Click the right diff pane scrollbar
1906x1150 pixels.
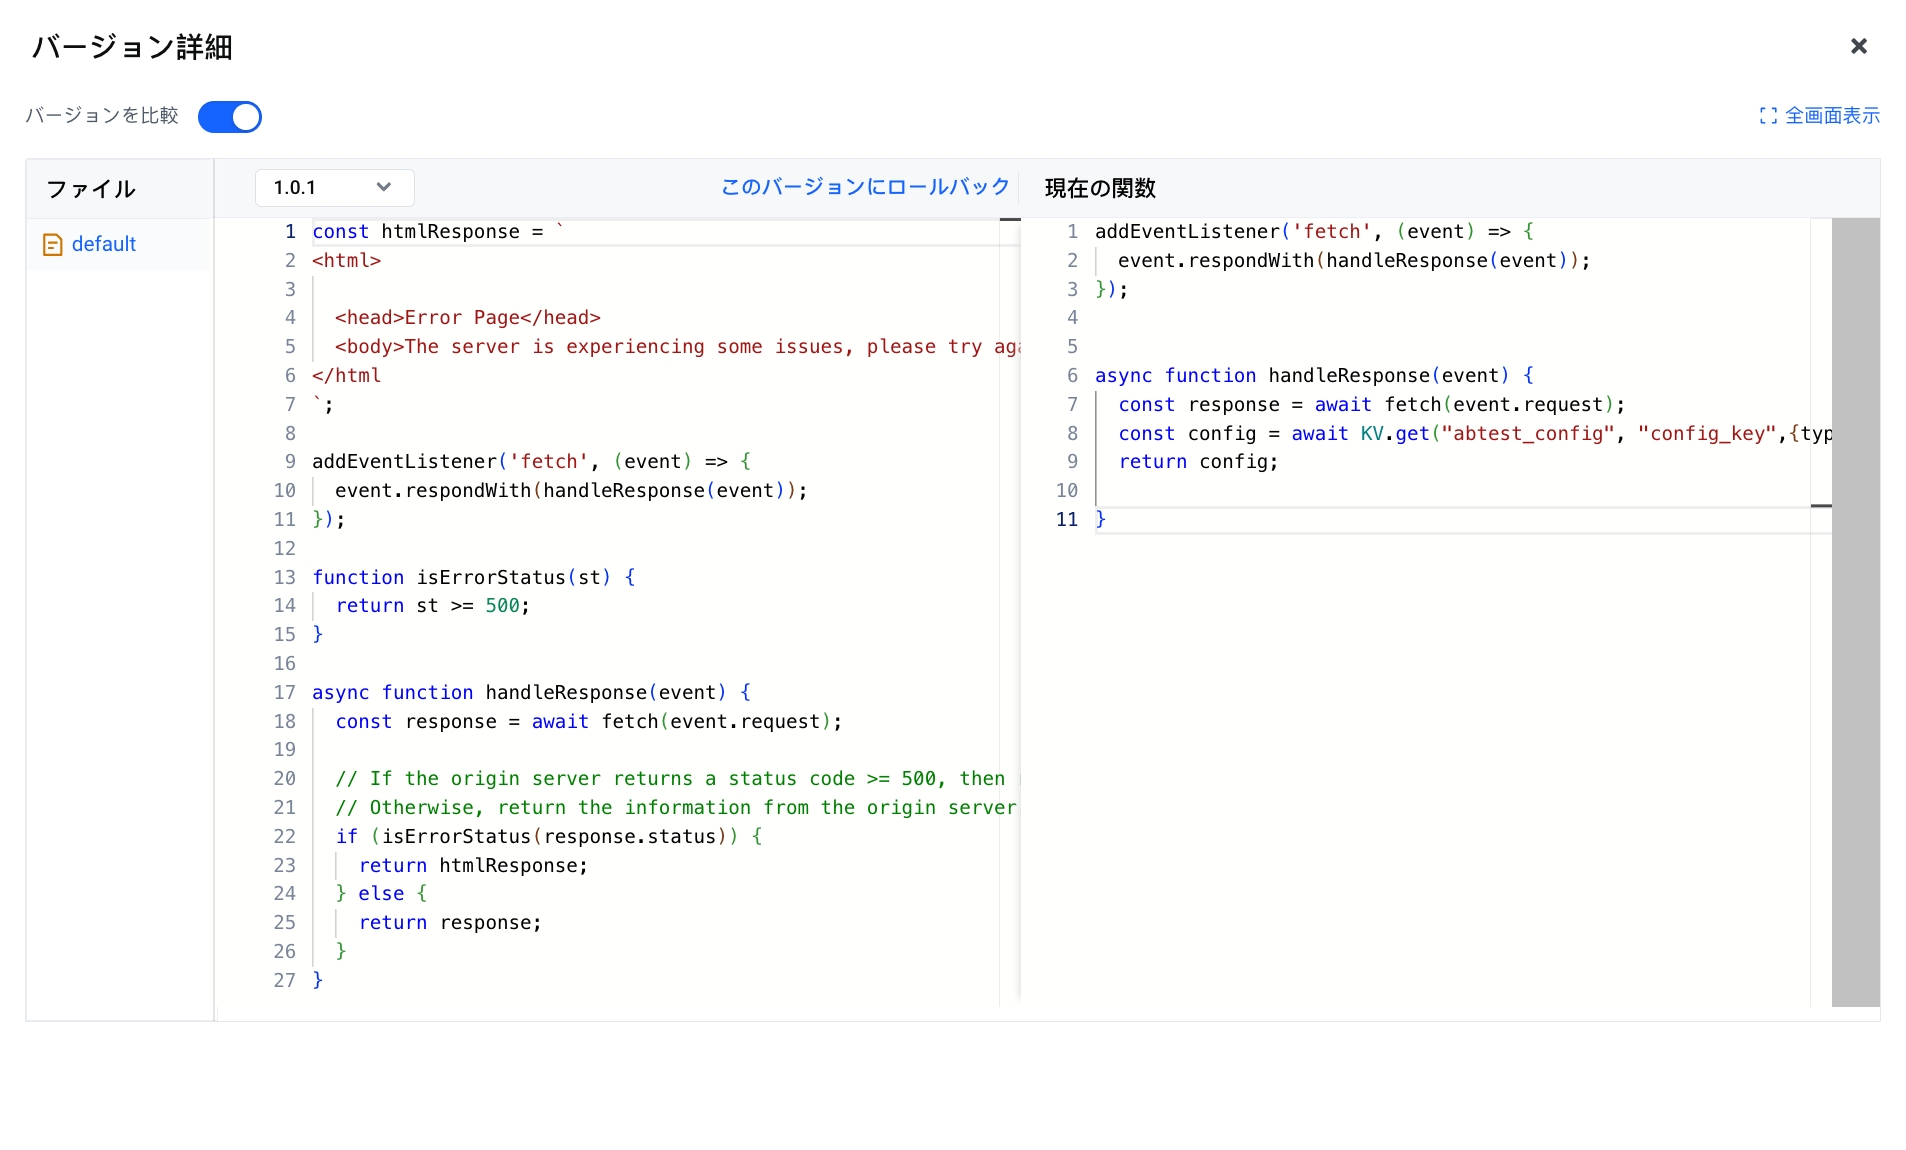[1855, 612]
